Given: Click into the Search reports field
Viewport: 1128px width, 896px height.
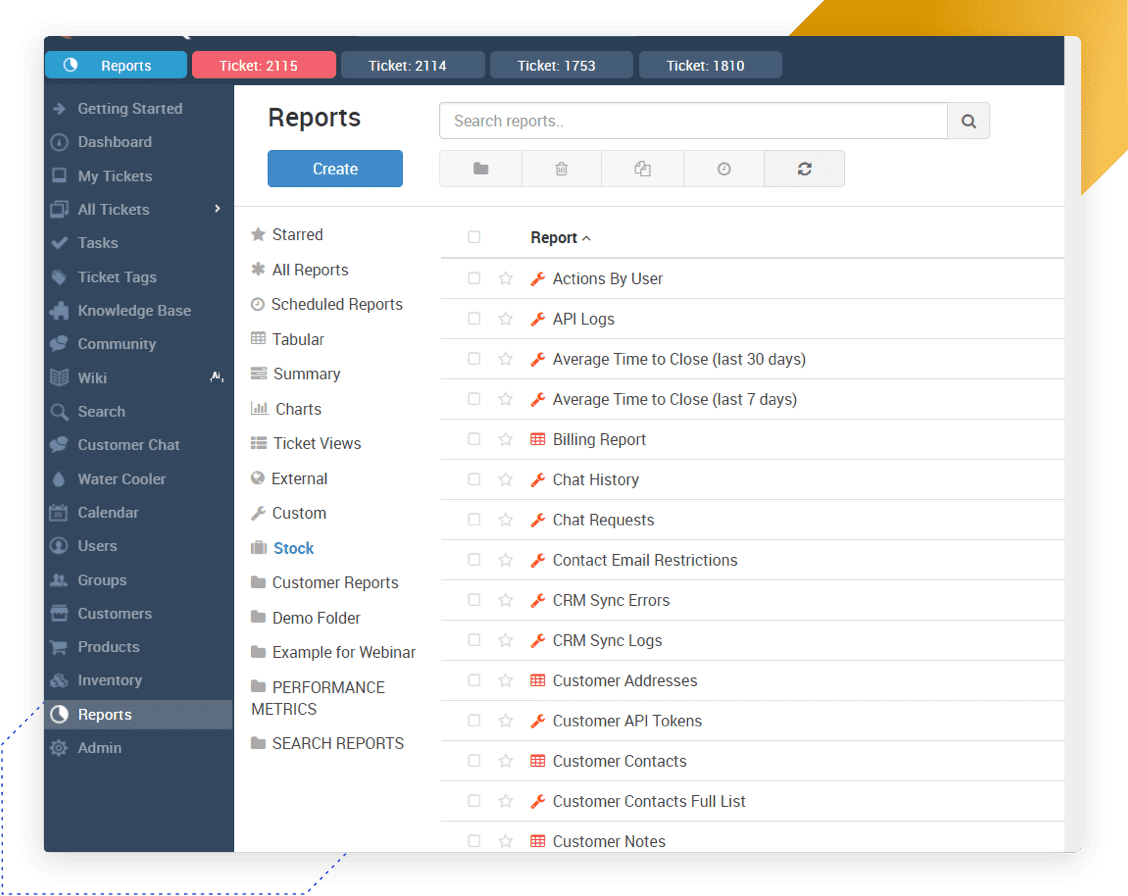Looking at the screenshot, I should tap(692, 121).
